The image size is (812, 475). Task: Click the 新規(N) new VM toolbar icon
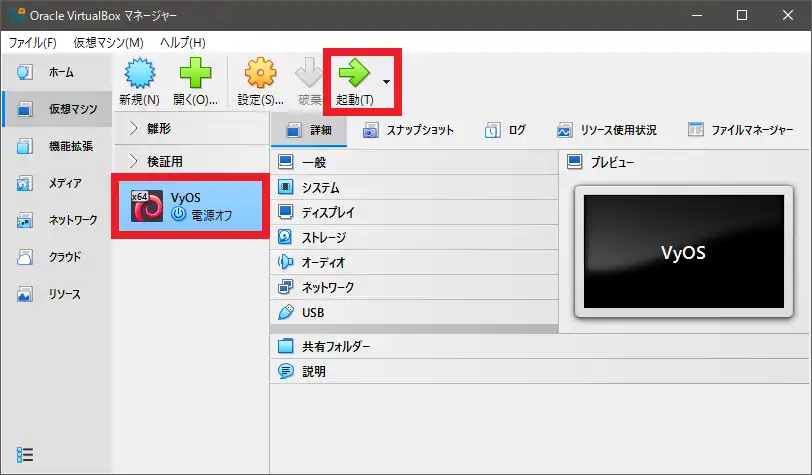click(139, 73)
